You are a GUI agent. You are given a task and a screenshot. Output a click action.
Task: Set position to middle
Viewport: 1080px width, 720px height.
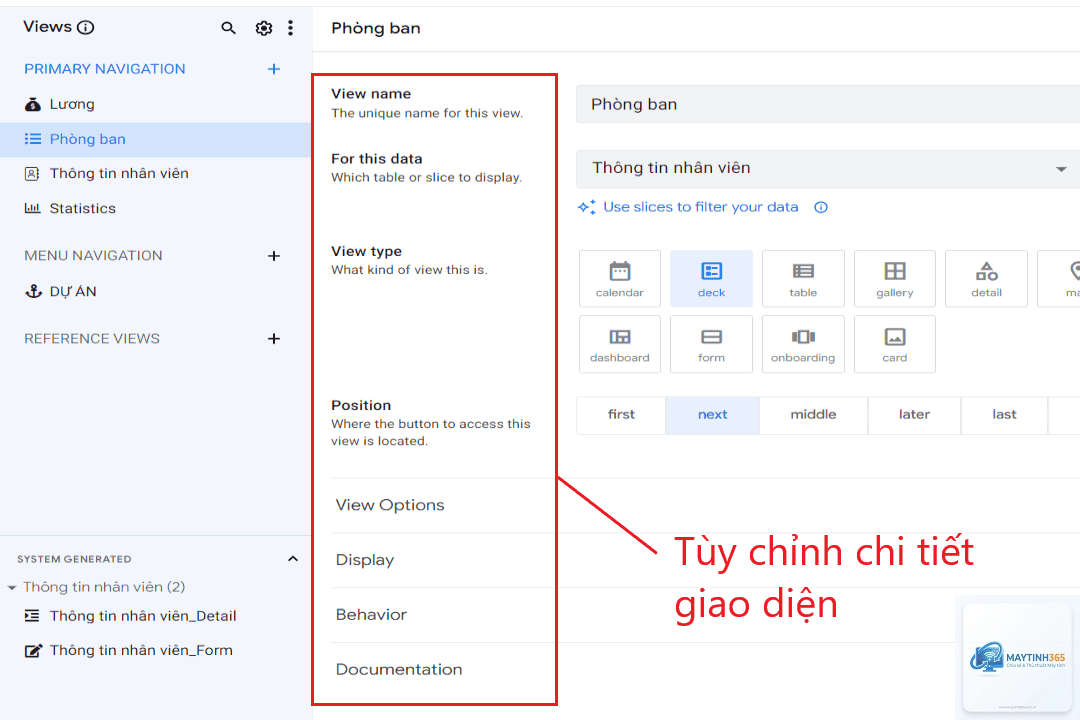pyautogui.click(x=813, y=415)
